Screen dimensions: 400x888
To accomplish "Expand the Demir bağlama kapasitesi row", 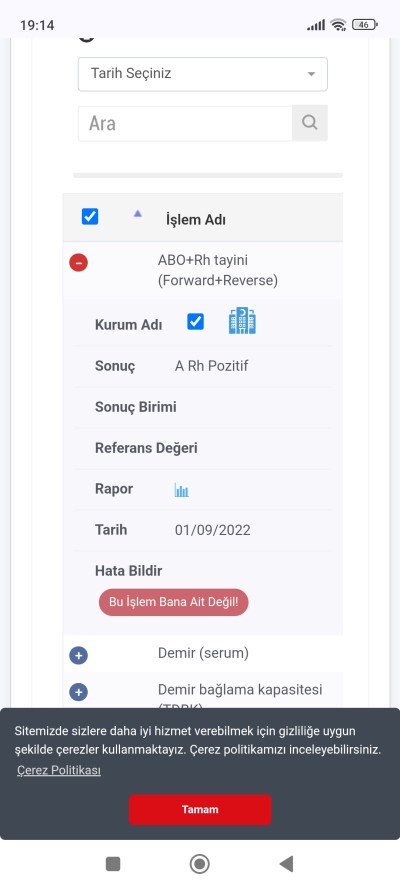I will click(x=78, y=692).
